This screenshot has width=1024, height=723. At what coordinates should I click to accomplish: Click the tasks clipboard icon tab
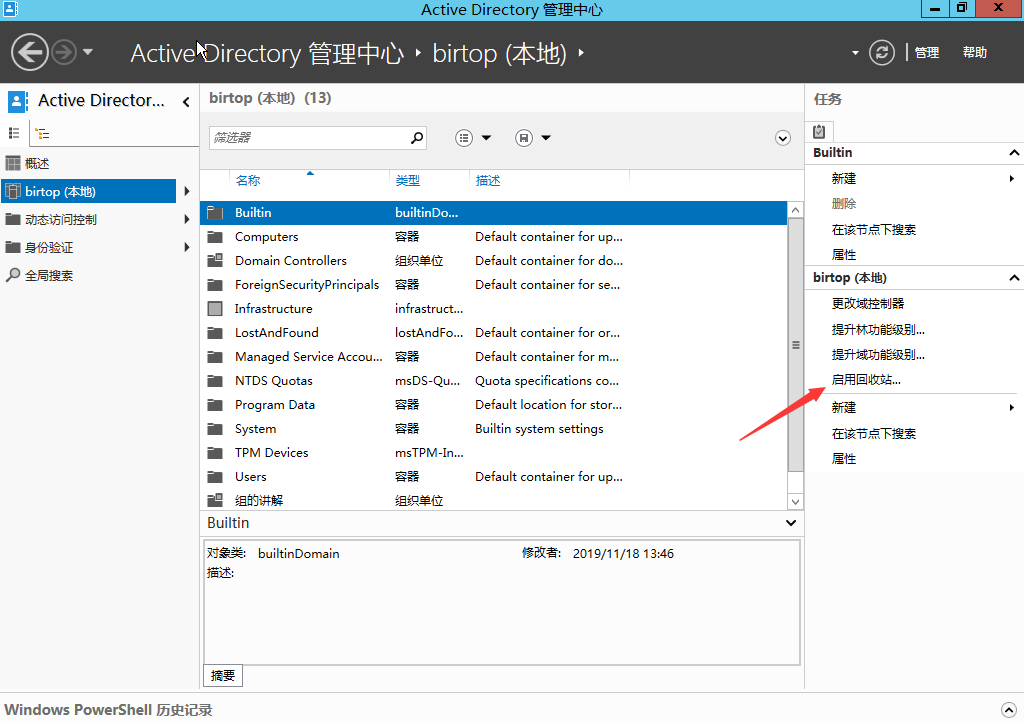819,132
